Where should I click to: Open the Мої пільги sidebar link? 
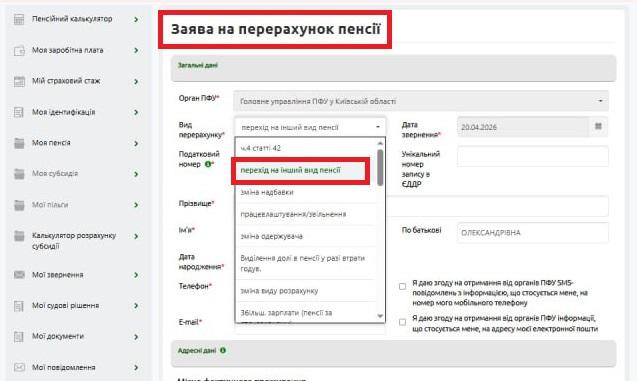tap(50, 205)
